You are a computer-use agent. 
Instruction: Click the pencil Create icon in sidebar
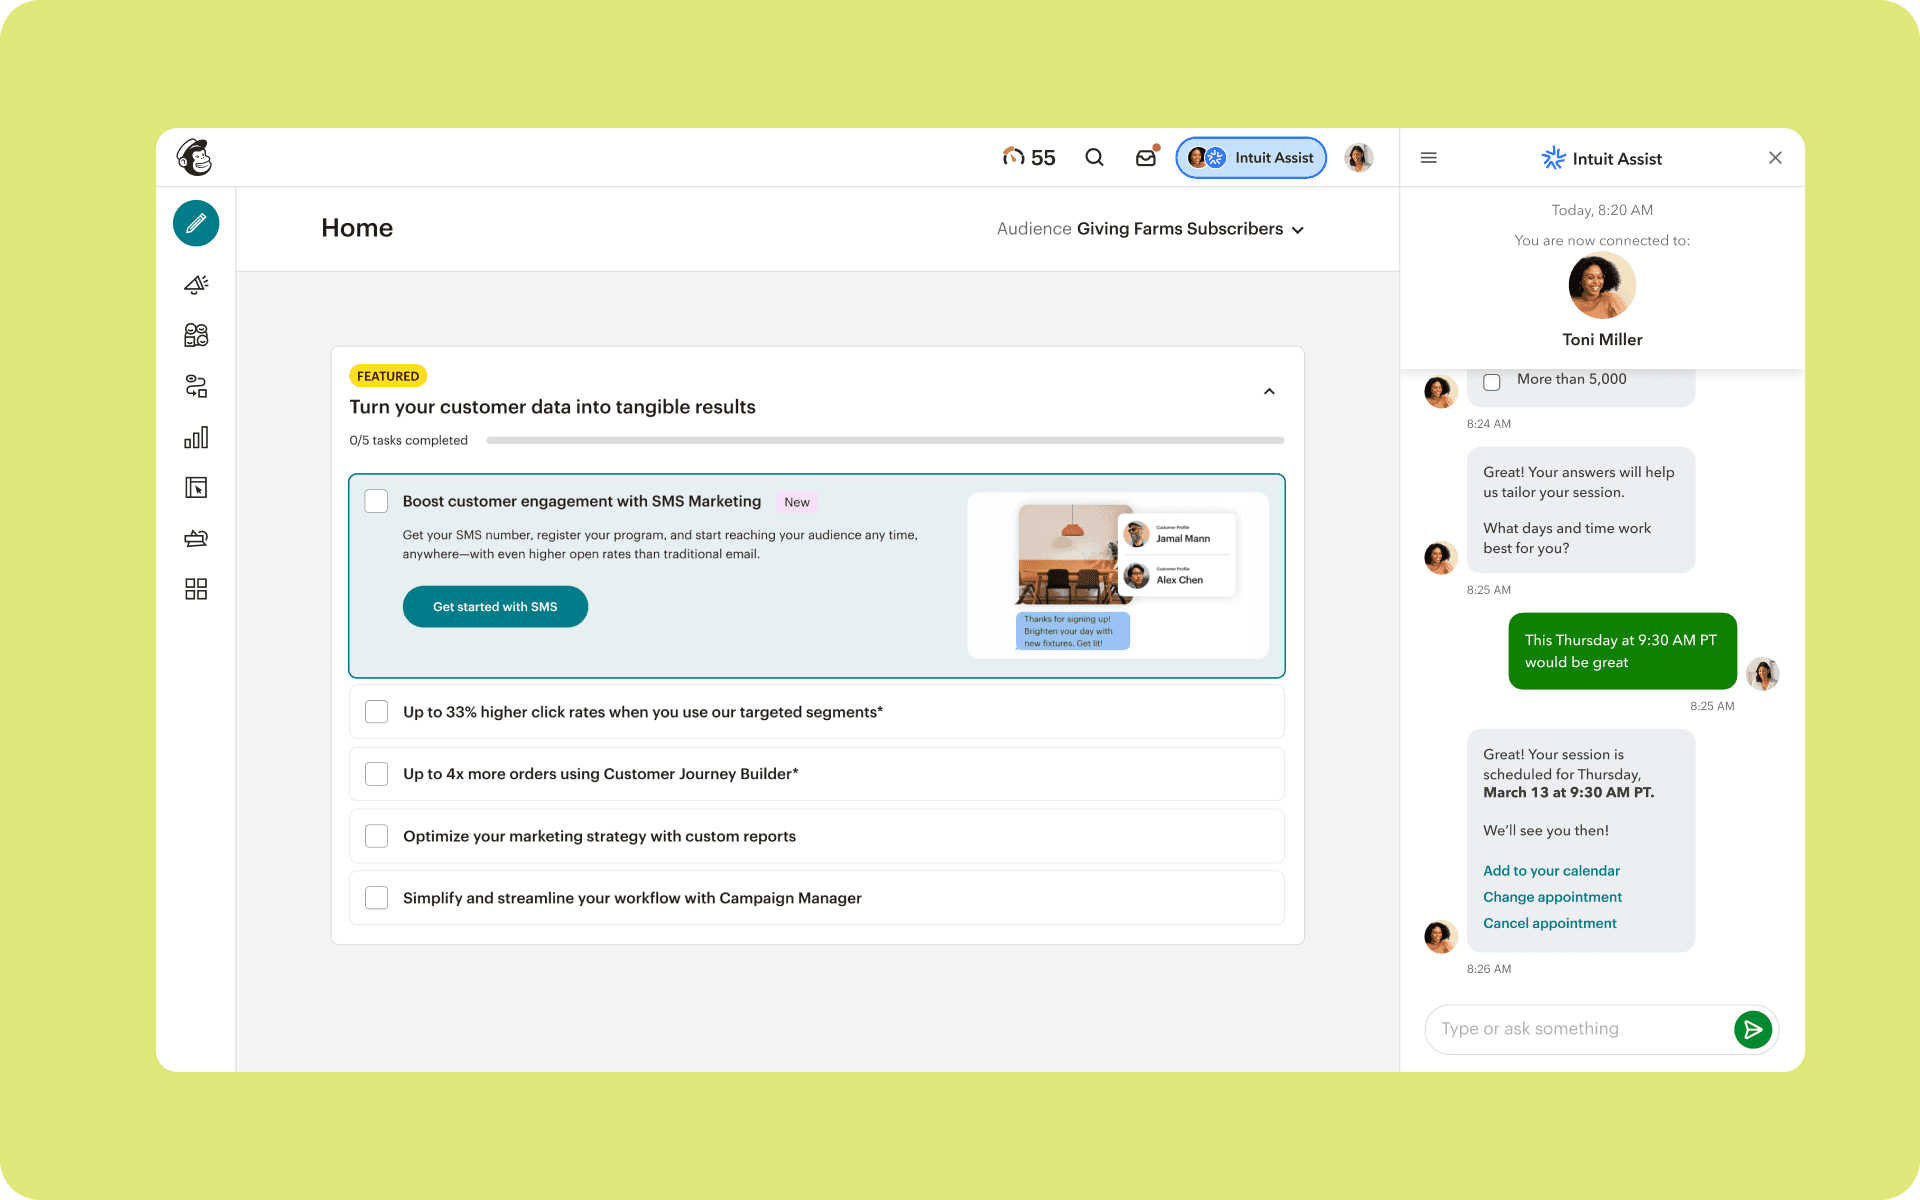click(x=196, y=223)
